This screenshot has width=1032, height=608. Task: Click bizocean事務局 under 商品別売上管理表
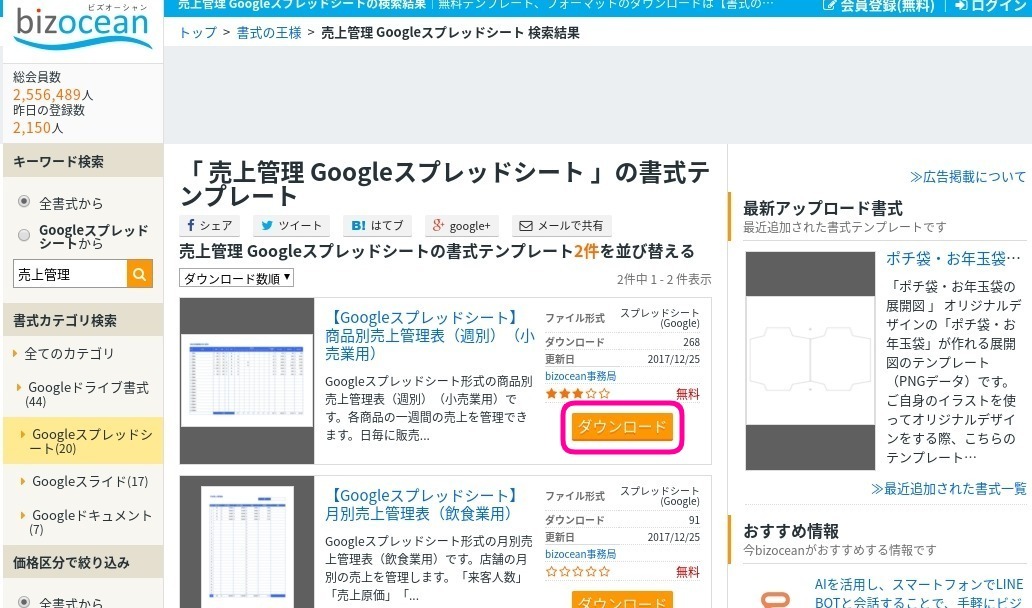click(580, 376)
